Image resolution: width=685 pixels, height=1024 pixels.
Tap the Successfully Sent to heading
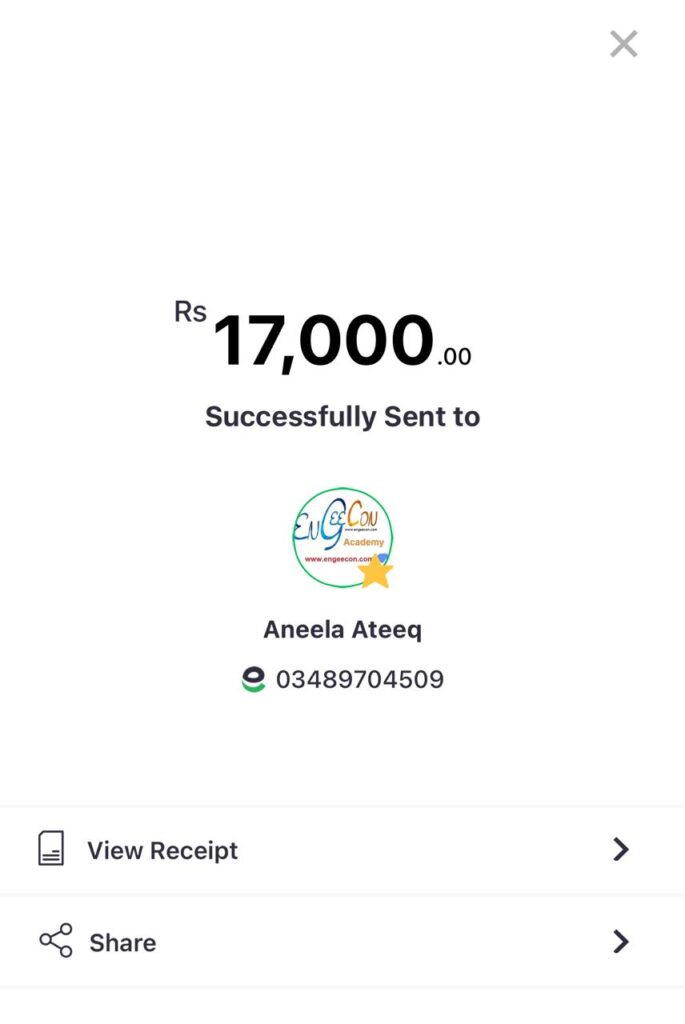coord(343,417)
